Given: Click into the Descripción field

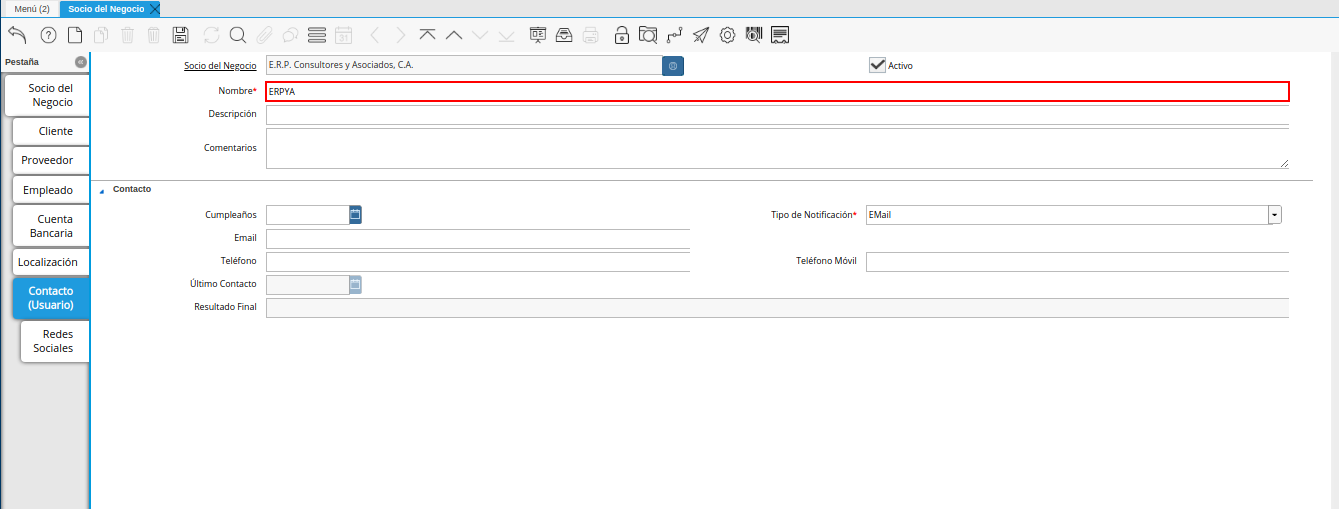Looking at the screenshot, I should (x=777, y=114).
